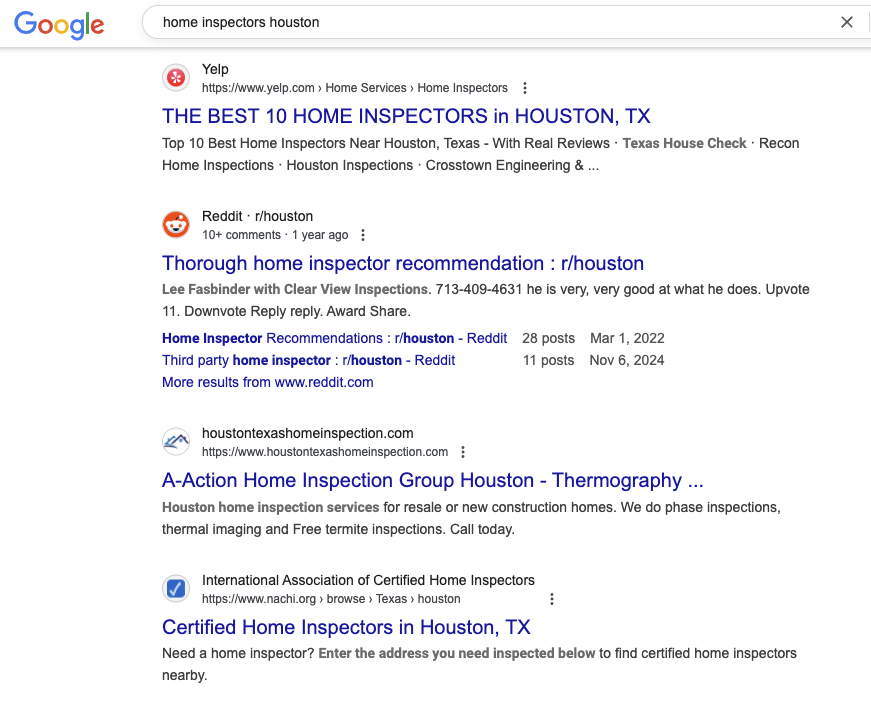
Task: Open 'Third party home inspector : r/houston' sublink
Action: point(308,360)
